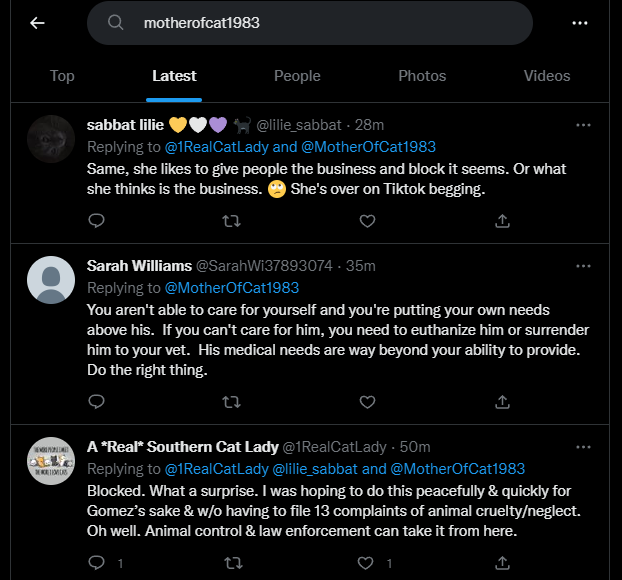Reply to sabbat lilie's tweet
The image size is (622, 580).
pyautogui.click(x=96, y=221)
